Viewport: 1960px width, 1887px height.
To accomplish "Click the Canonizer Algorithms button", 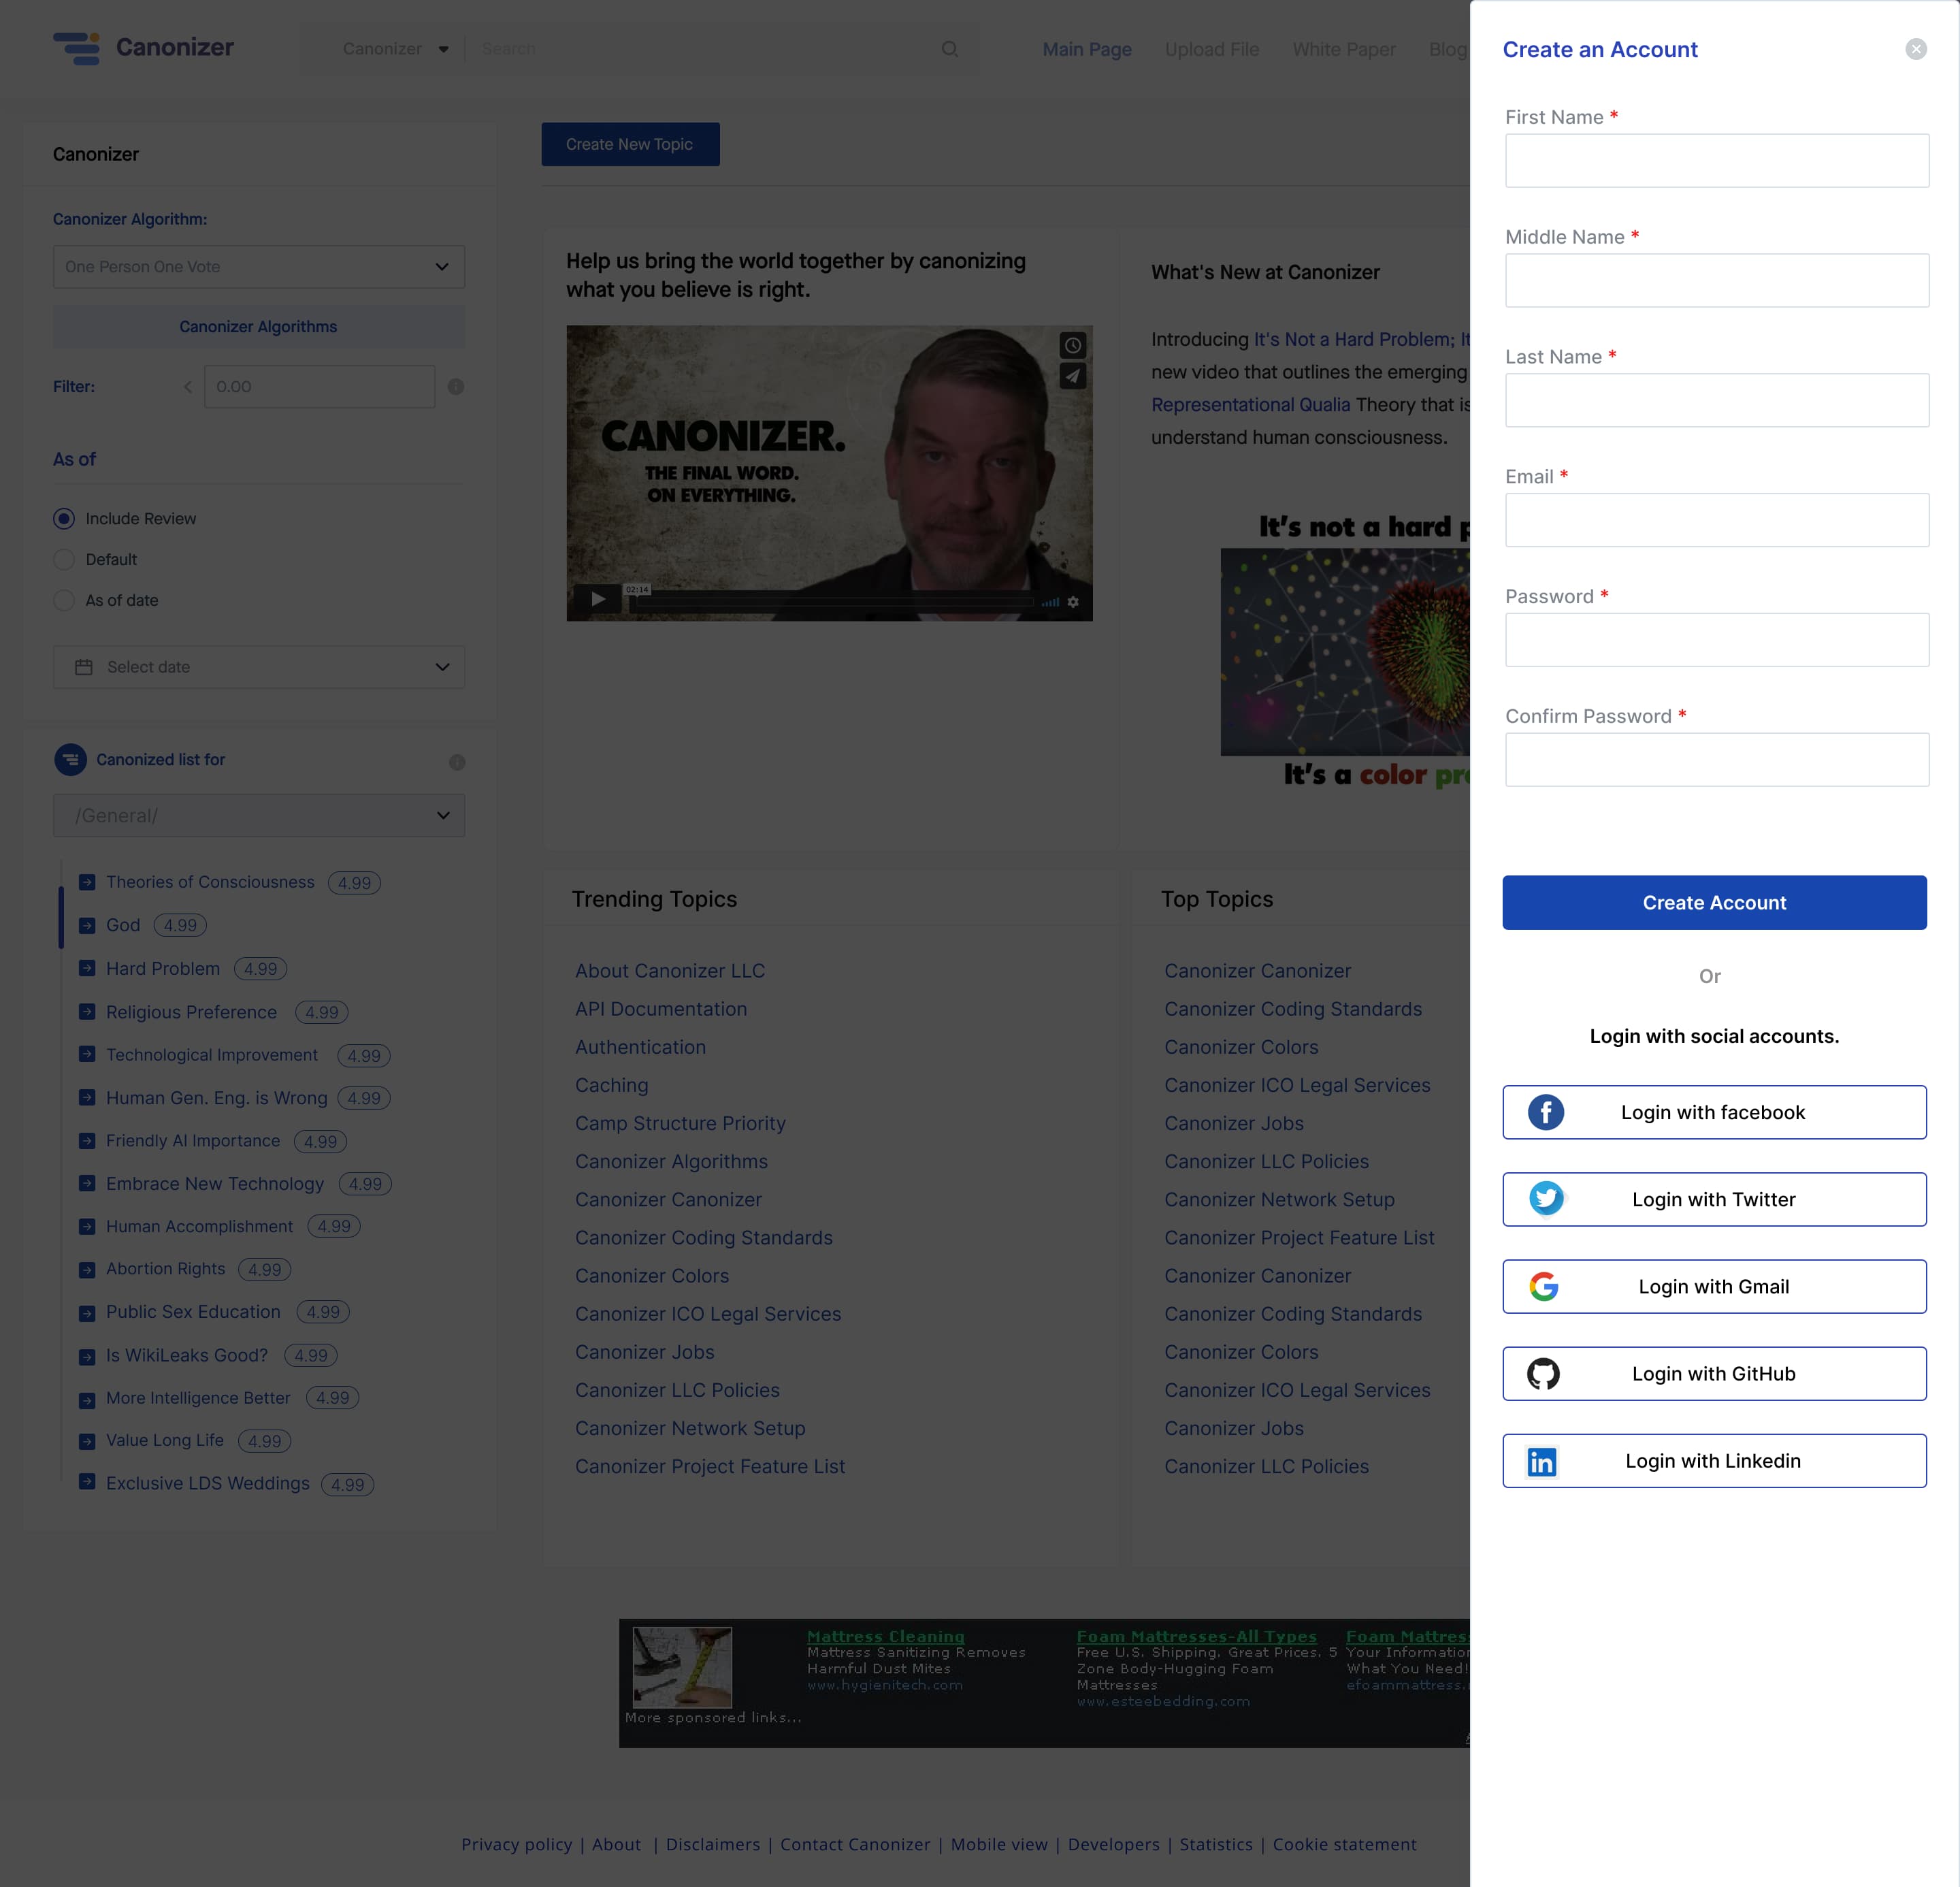I will [258, 326].
